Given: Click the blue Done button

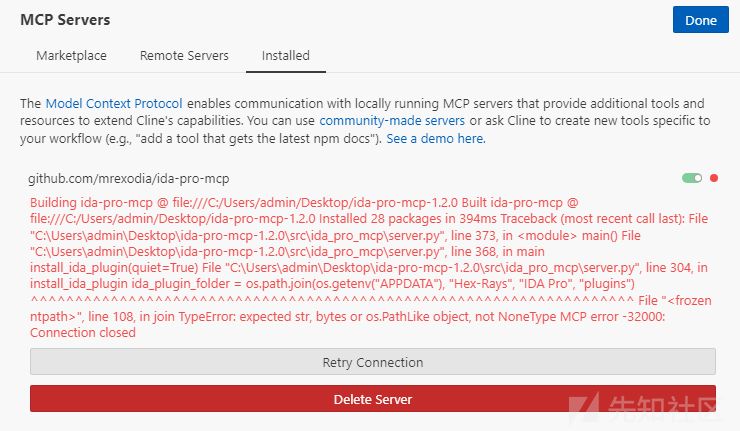Looking at the screenshot, I should coord(700,20).
